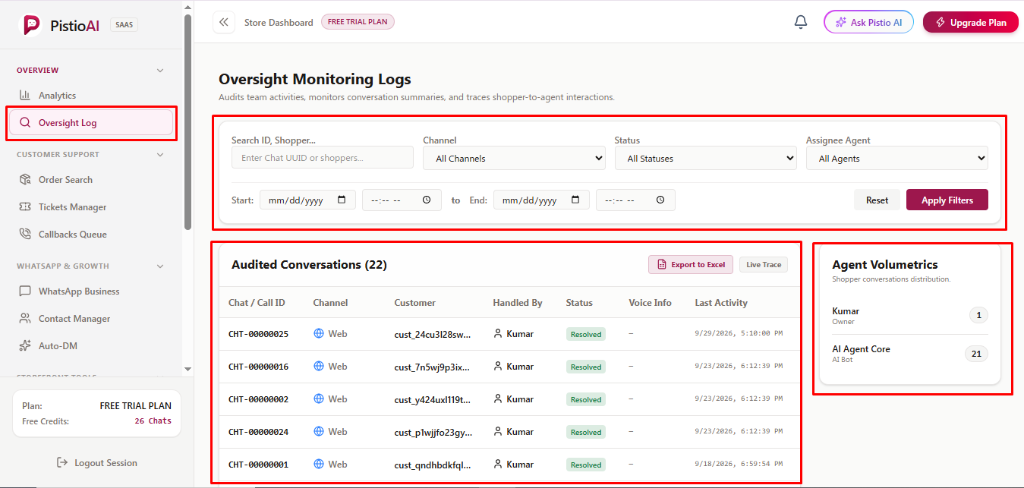
Task: Open the Status dropdown
Action: 705,158
